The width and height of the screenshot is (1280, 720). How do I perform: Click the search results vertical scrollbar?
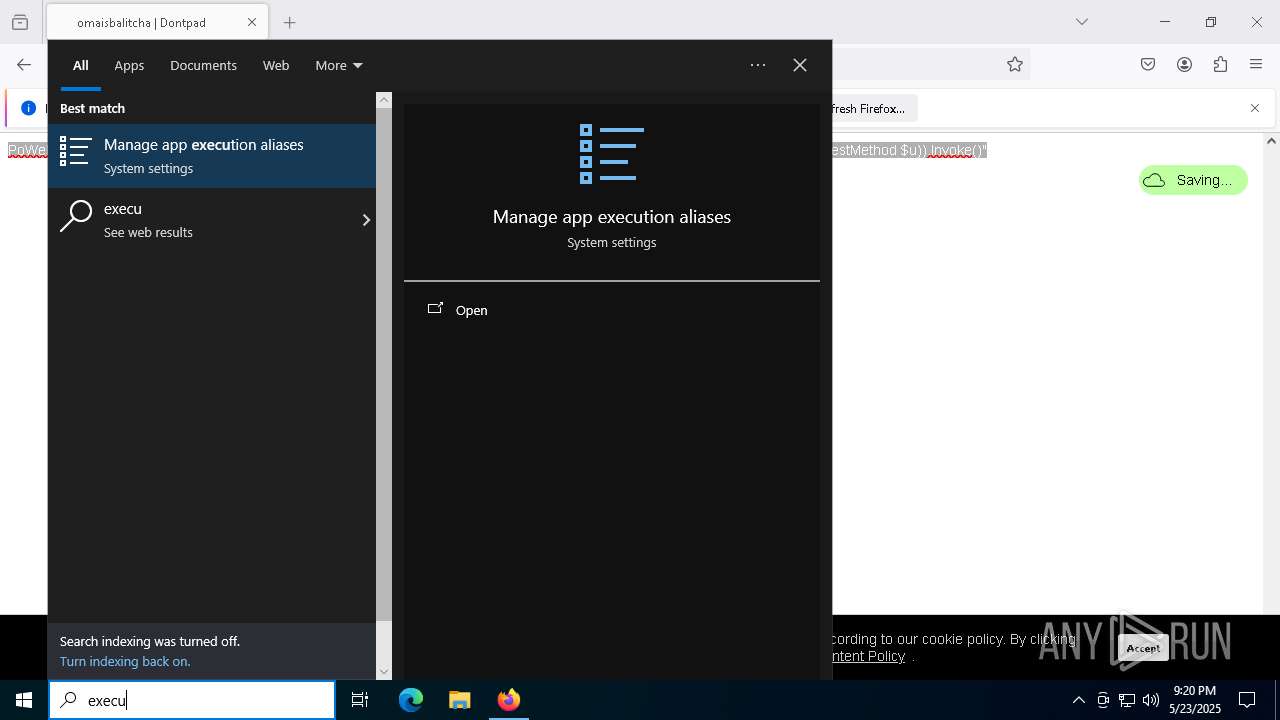pyautogui.click(x=384, y=365)
